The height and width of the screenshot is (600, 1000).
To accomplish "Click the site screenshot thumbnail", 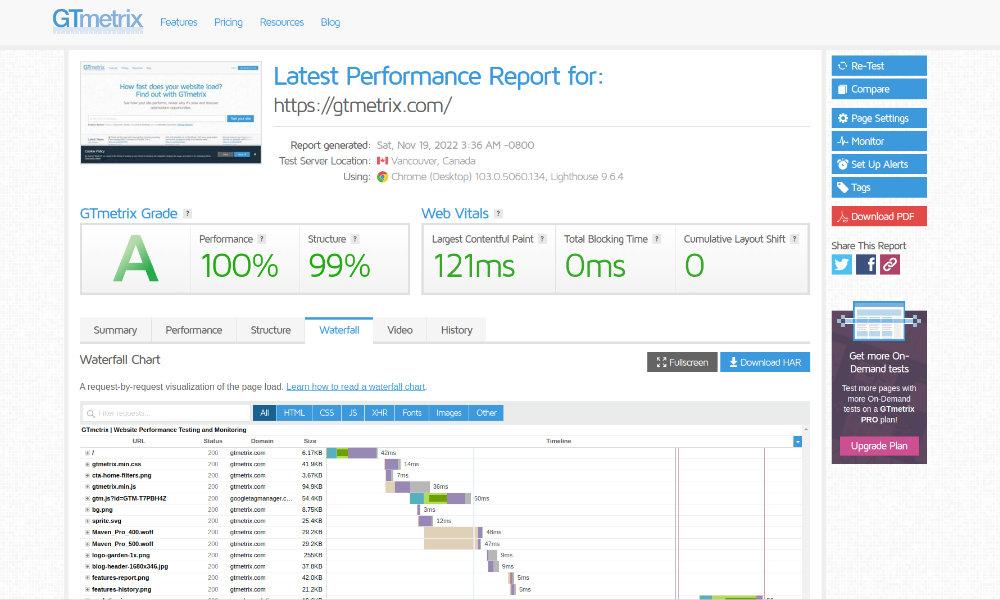I will [x=171, y=113].
